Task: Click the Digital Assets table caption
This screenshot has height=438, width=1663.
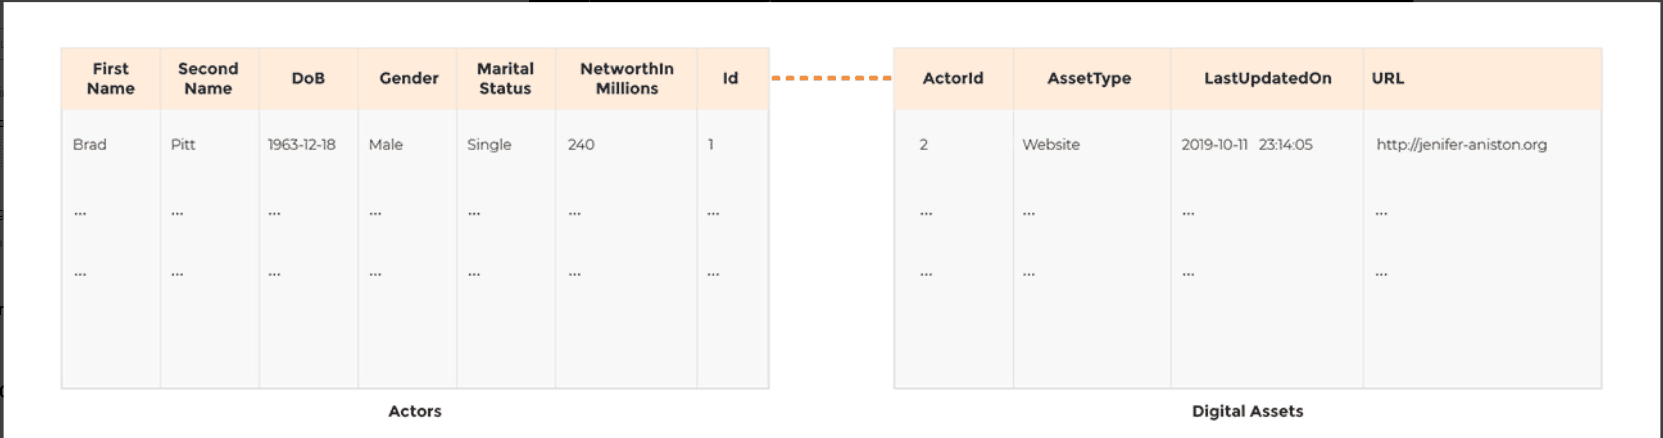Action: [x=1247, y=411]
